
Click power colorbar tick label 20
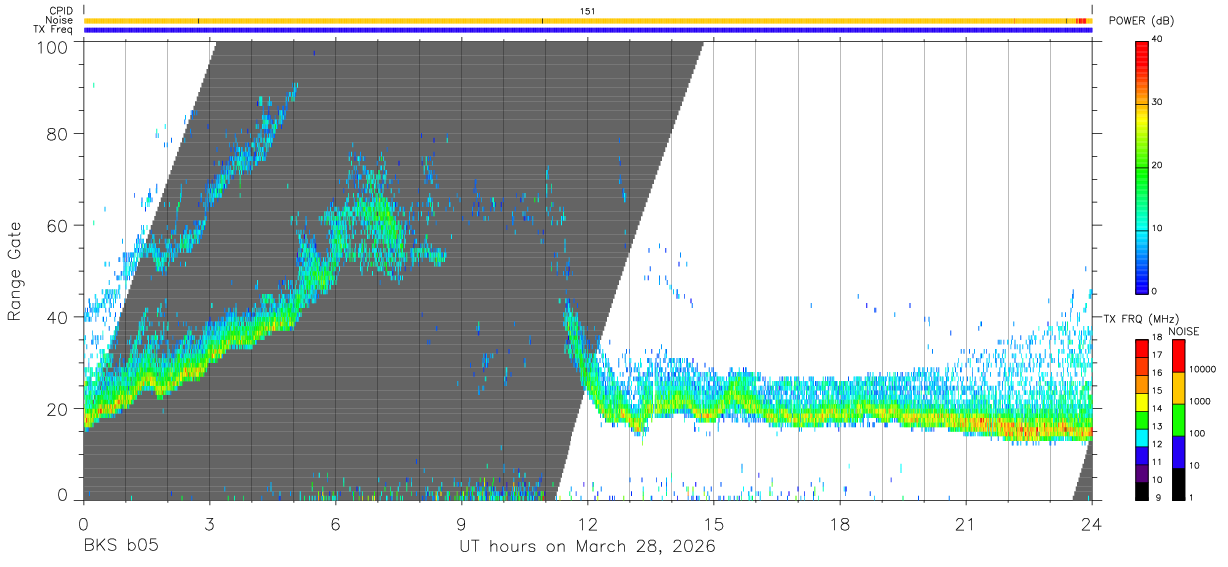click(1159, 166)
